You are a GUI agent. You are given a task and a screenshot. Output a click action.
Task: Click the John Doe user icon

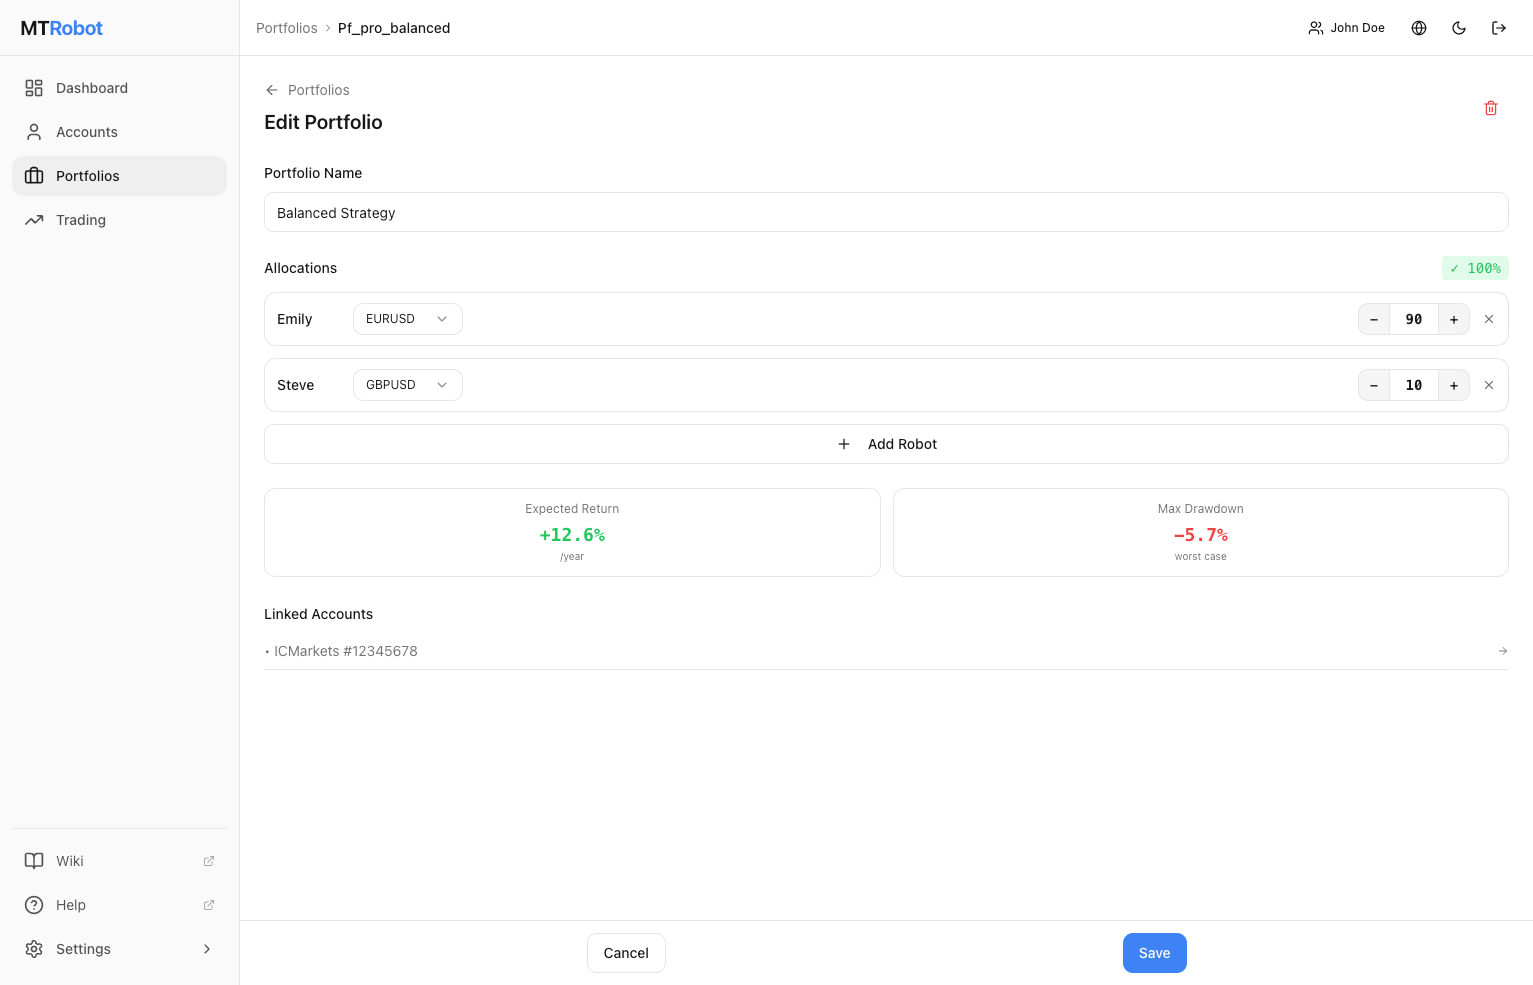(x=1315, y=27)
